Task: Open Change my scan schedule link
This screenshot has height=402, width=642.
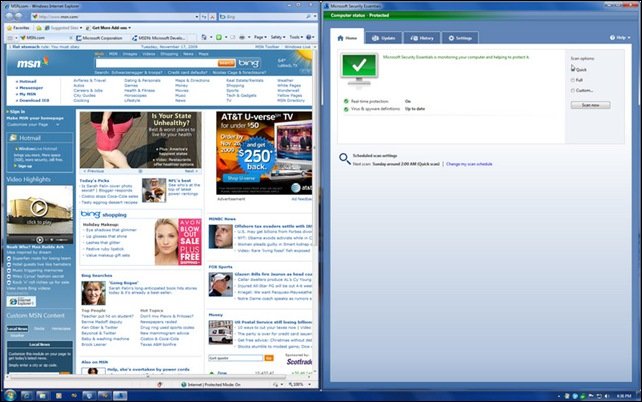Action: [469, 164]
